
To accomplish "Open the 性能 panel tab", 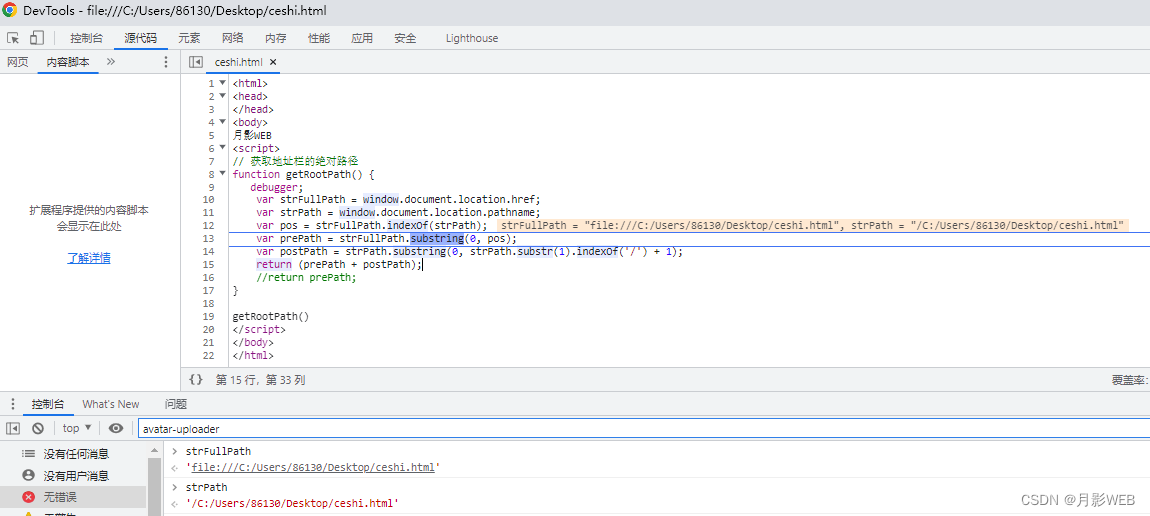I will click(319, 38).
